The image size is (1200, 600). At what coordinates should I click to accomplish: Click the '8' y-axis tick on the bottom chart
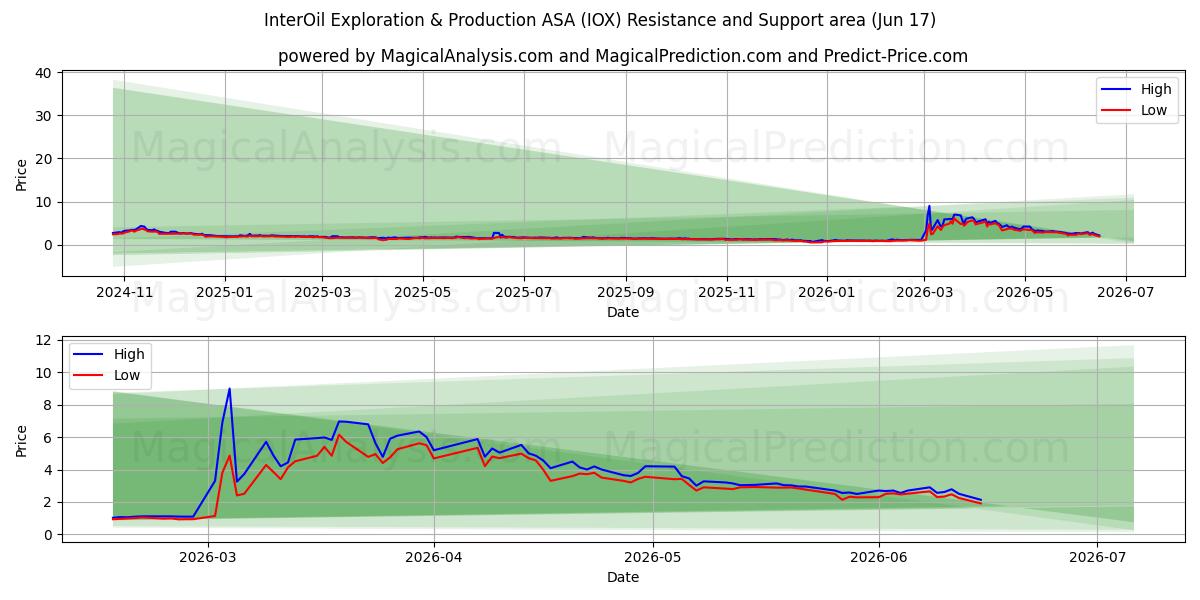(x=48, y=405)
